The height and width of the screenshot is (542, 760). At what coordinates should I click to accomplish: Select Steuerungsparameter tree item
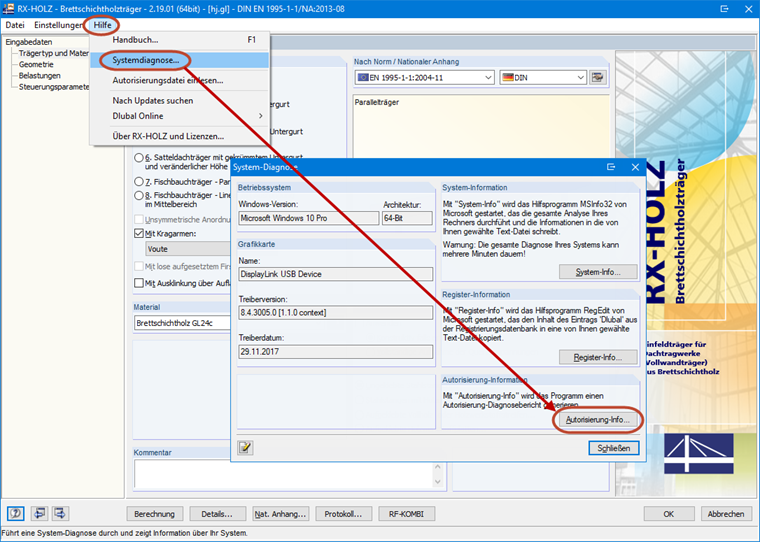click(54, 87)
